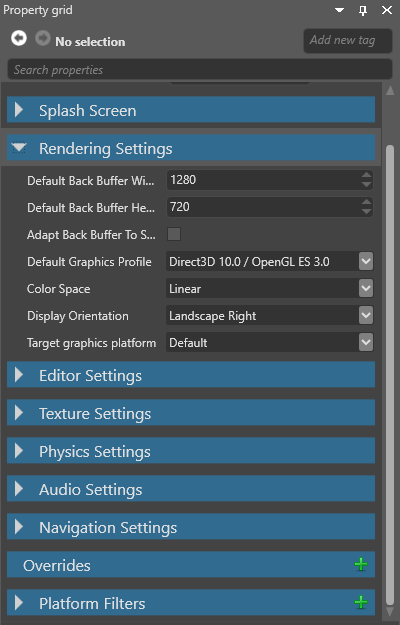Open the Default Graphics Profile dropdown

pyautogui.click(x=366, y=261)
